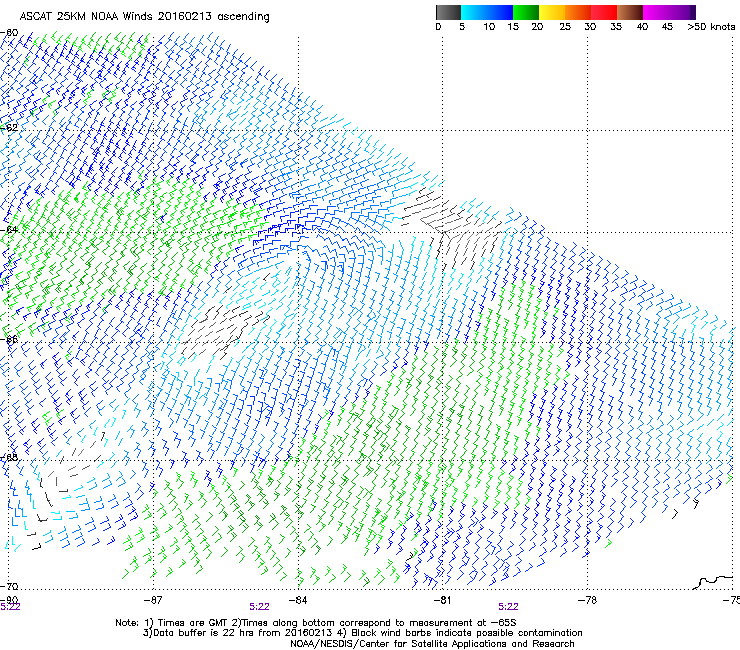Screen dimensions: 740x650
Task: Click the 'Times are GMT' note line
Action: click(315, 623)
